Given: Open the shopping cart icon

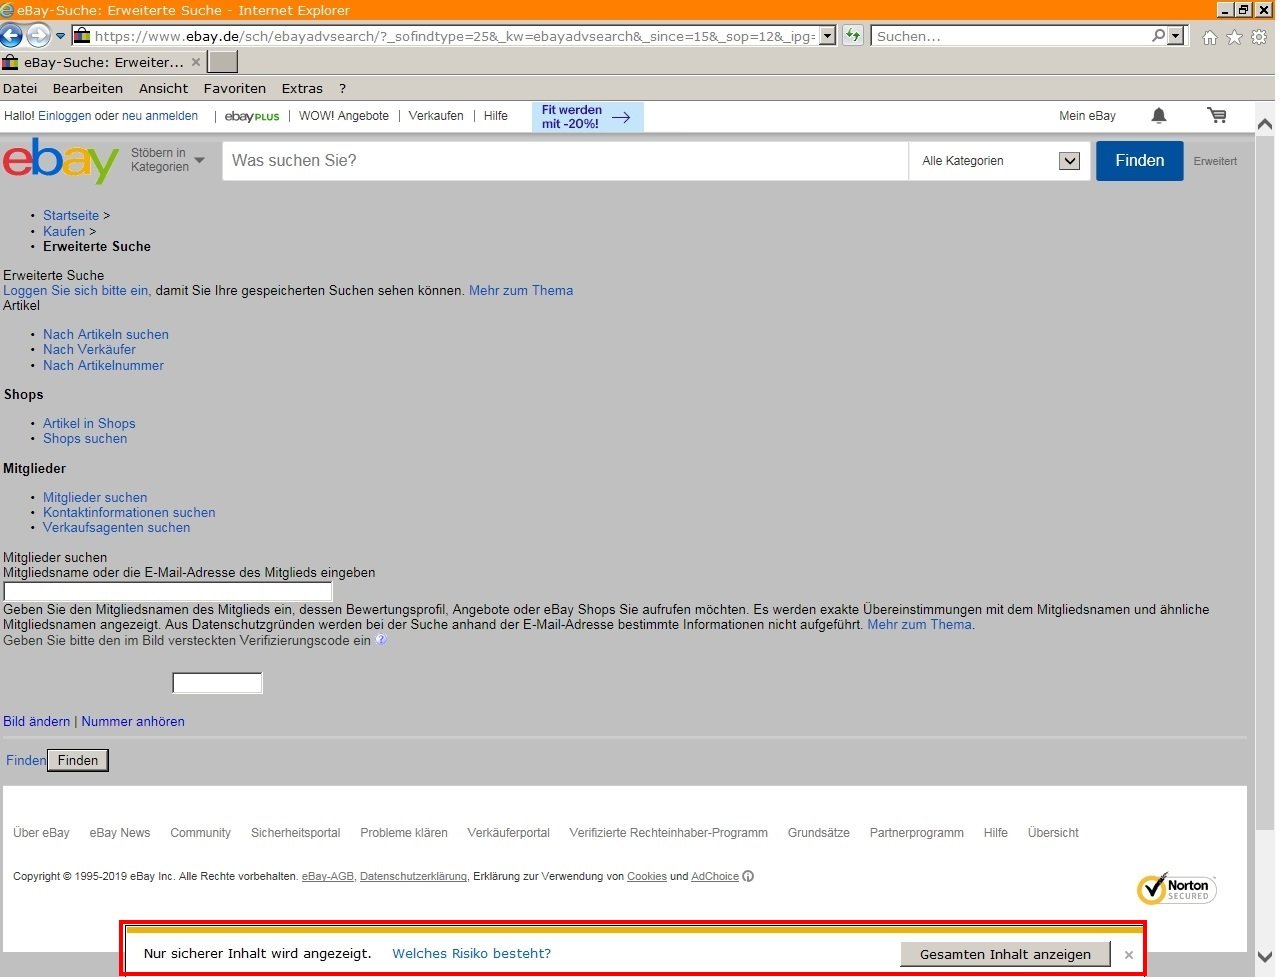Looking at the screenshot, I should pyautogui.click(x=1217, y=116).
